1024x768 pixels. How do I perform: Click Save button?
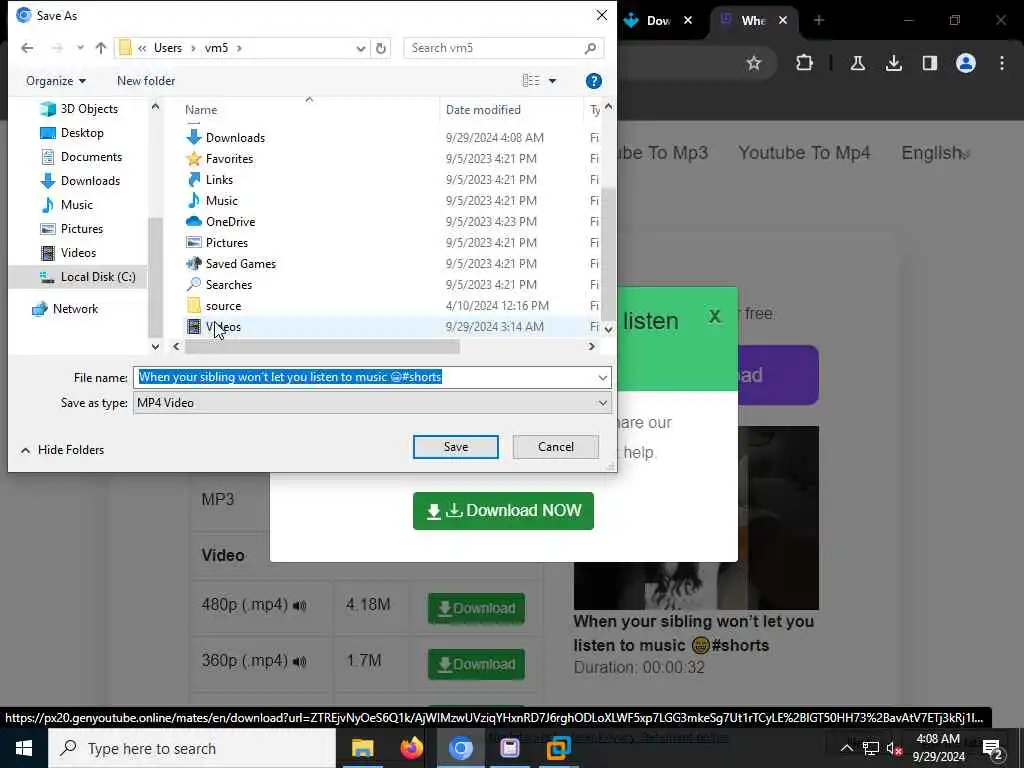click(456, 447)
